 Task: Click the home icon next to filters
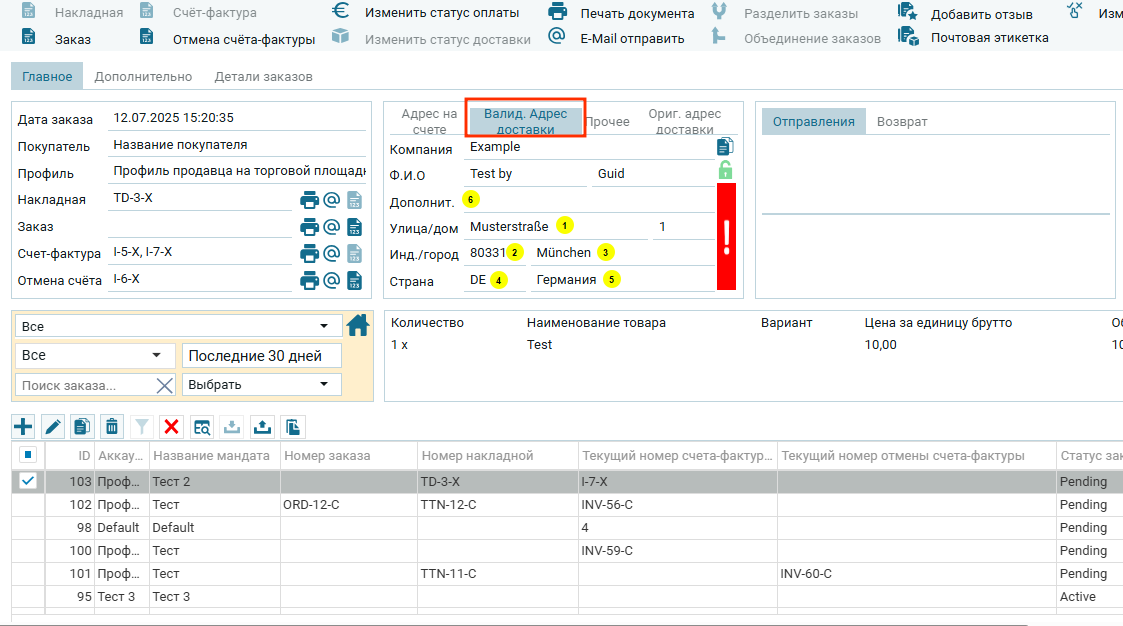(x=357, y=326)
